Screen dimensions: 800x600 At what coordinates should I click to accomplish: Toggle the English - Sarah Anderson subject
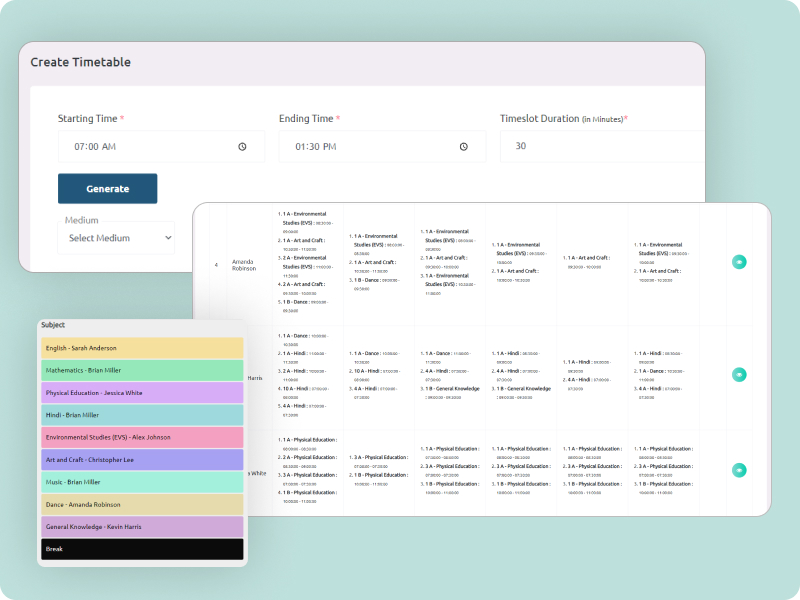[141, 347]
